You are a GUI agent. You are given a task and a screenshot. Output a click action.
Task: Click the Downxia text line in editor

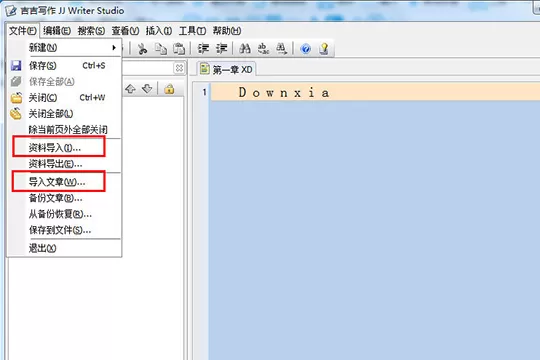coord(375,92)
